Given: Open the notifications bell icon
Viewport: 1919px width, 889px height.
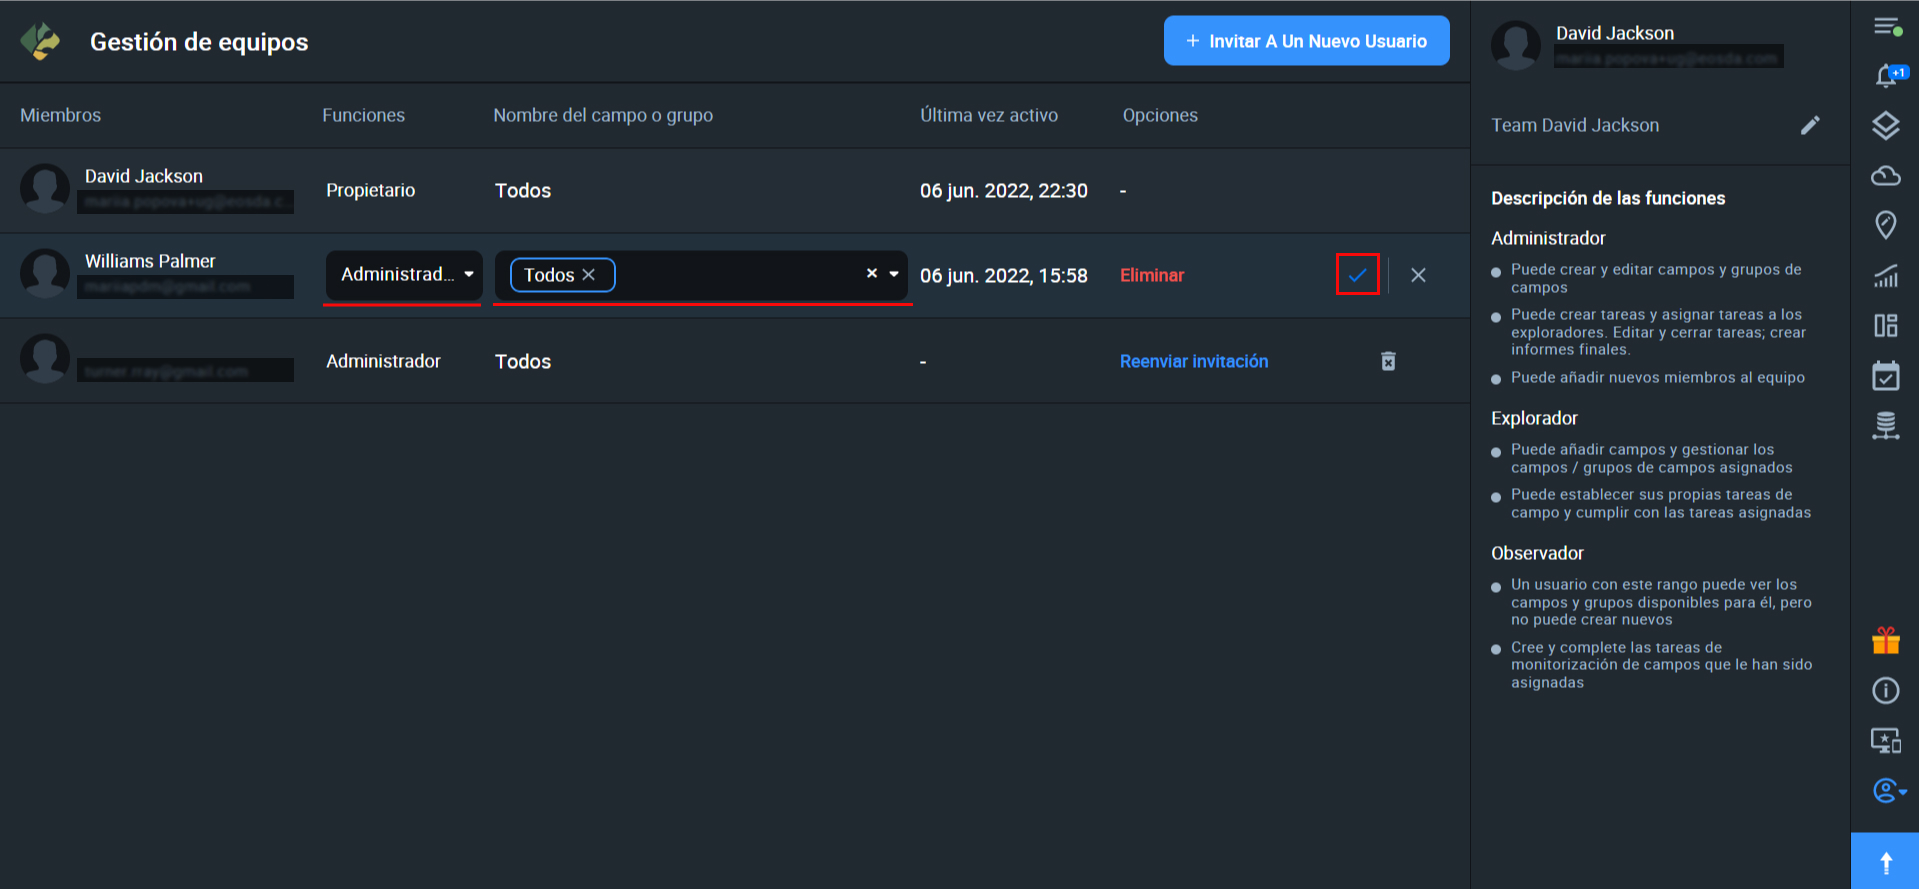Looking at the screenshot, I should pos(1886,76).
